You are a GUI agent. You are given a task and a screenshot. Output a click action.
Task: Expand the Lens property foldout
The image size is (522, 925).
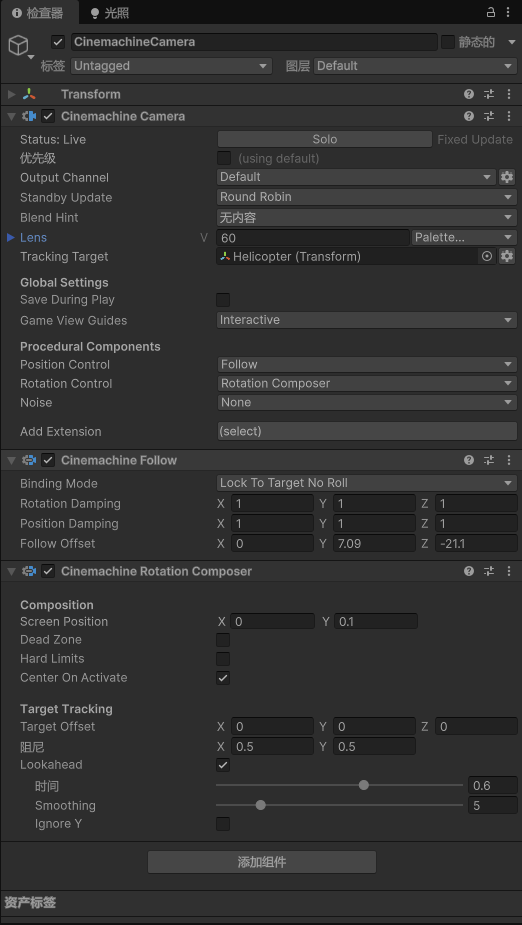point(11,237)
